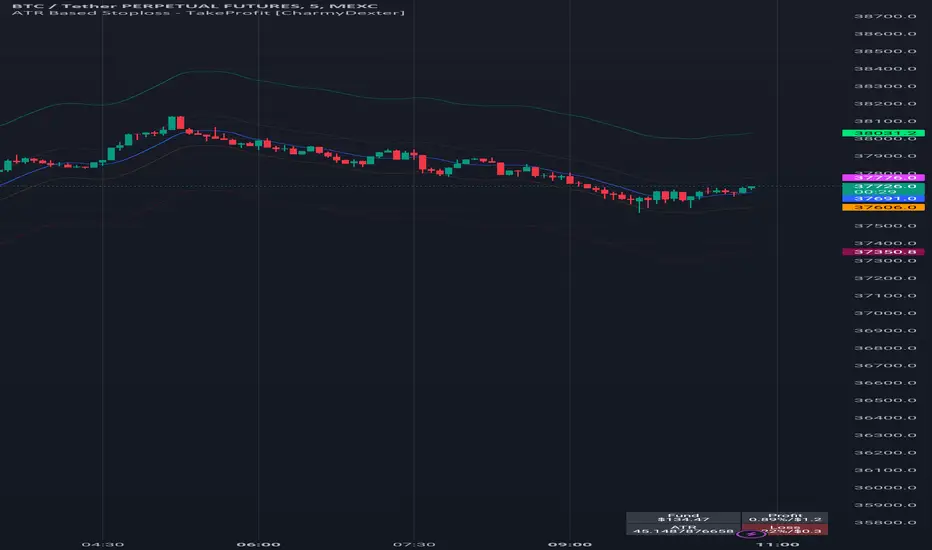932x550 pixels.
Task: Click the red Loss table cell
Action: coord(785,529)
